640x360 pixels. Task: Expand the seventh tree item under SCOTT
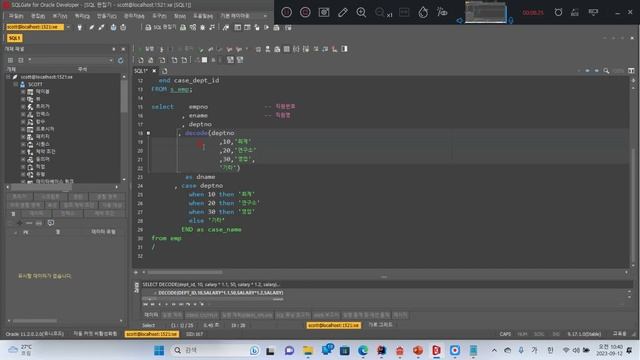click(23, 136)
